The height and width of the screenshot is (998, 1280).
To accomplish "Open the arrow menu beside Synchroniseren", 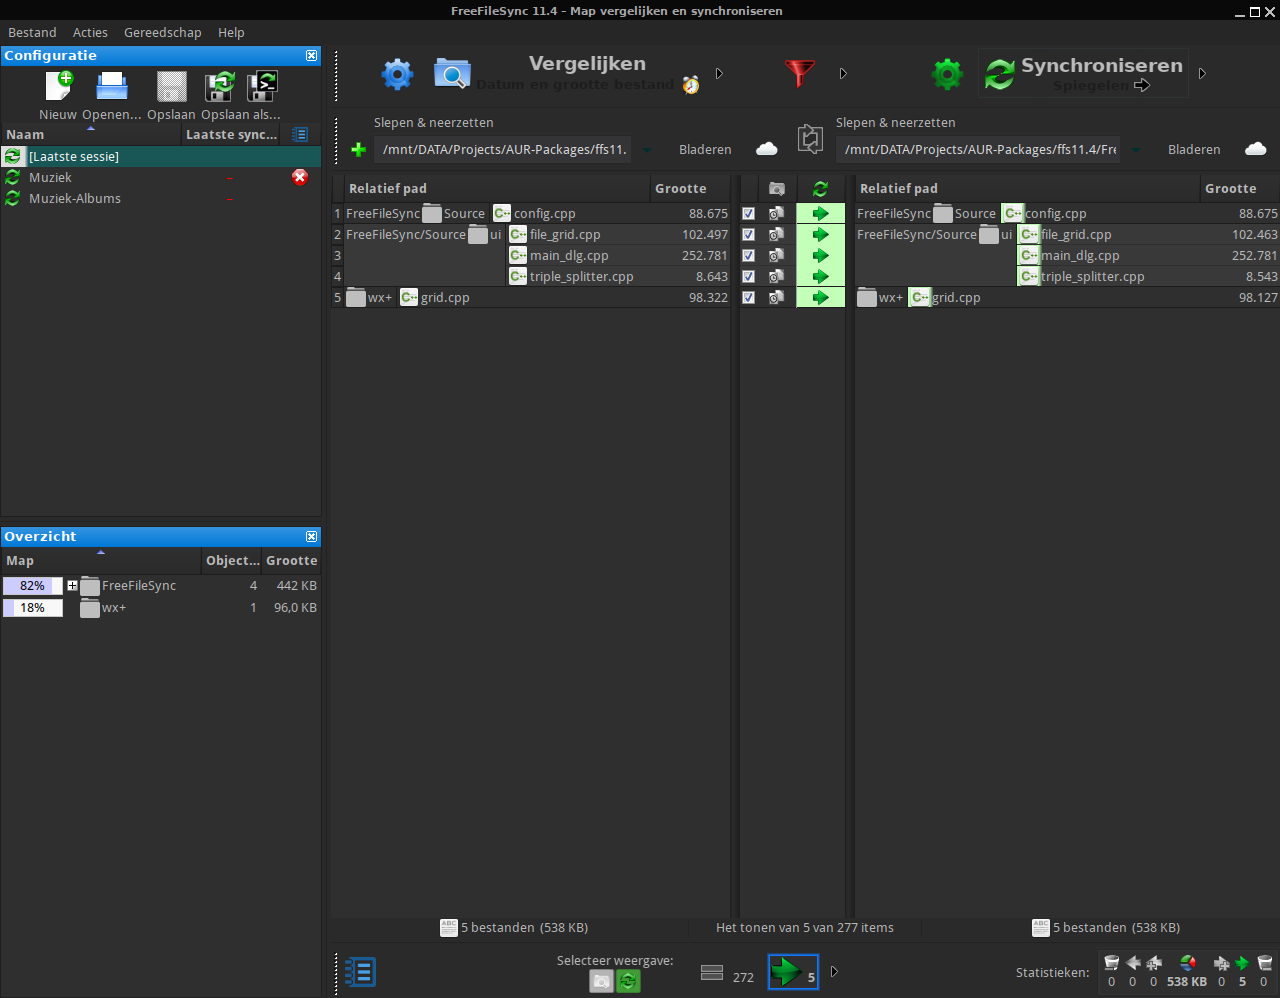I will click(1202, 74).
